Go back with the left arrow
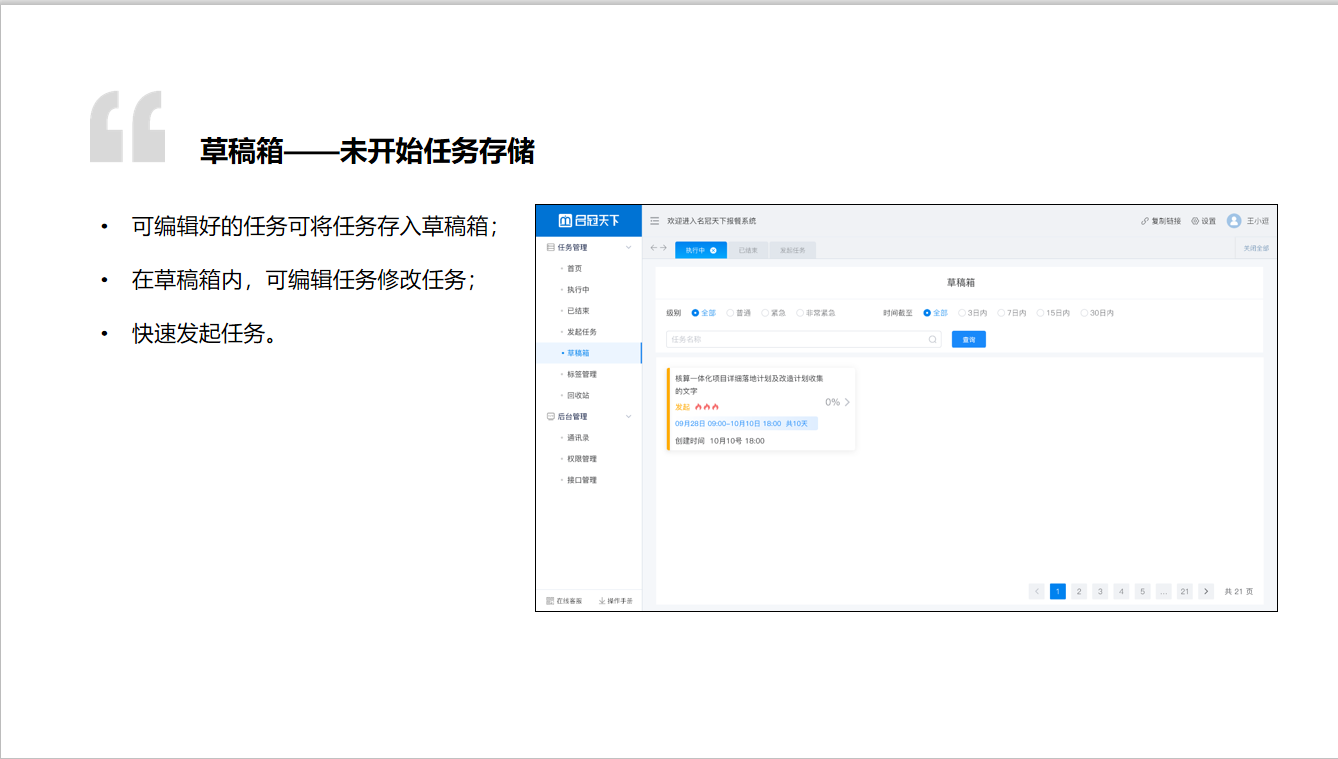Viewport: 1338px width, 759px height. click(654, 248)
